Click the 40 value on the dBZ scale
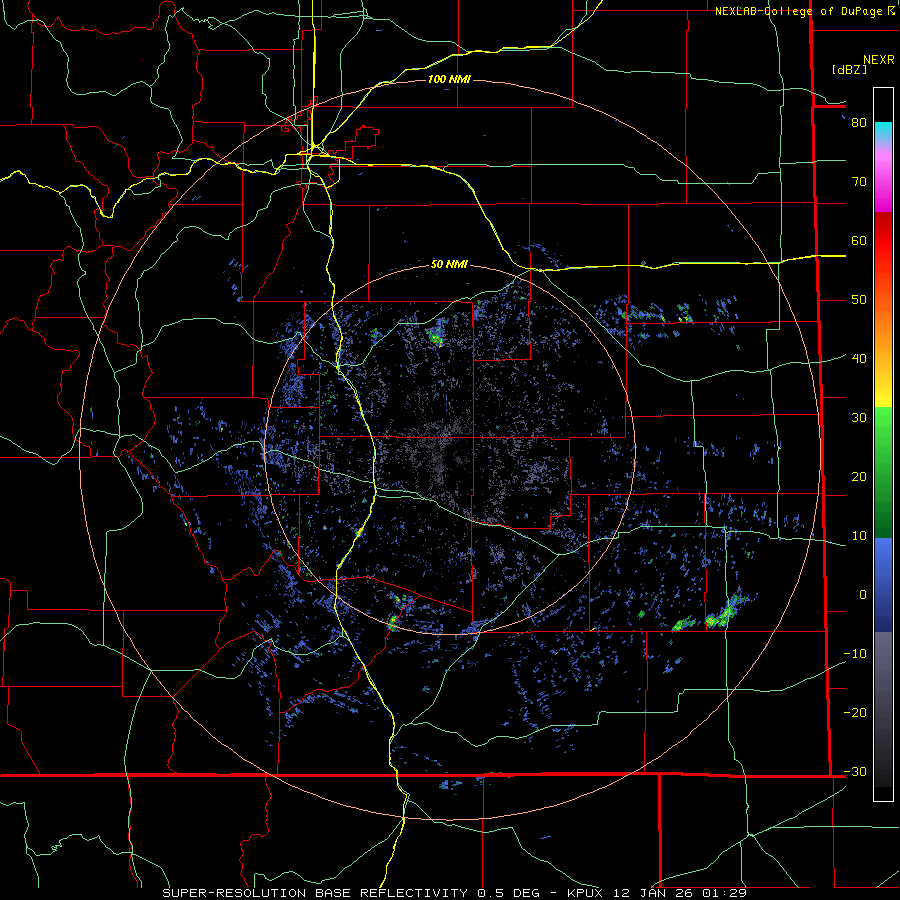900x900 pixels. pos(859,358)
